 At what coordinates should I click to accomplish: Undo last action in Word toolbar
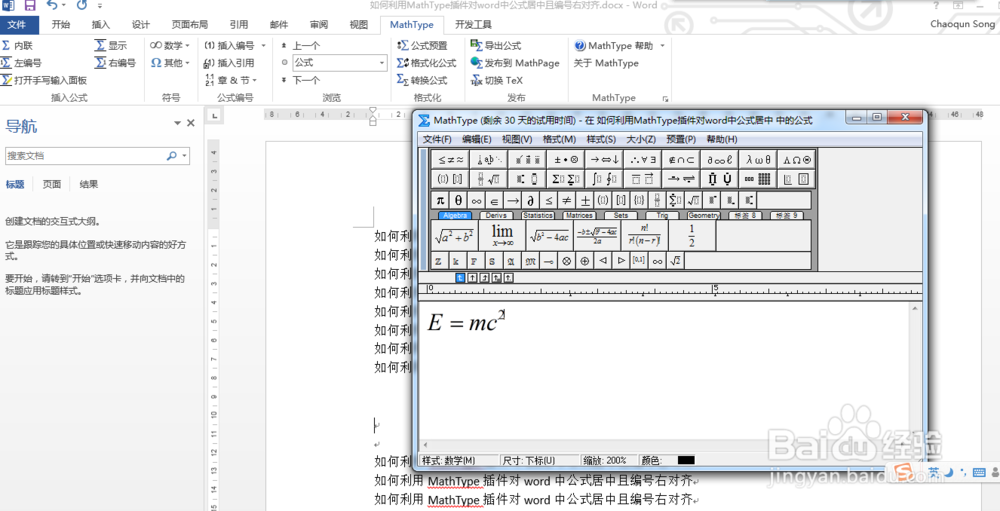(52, 6)
